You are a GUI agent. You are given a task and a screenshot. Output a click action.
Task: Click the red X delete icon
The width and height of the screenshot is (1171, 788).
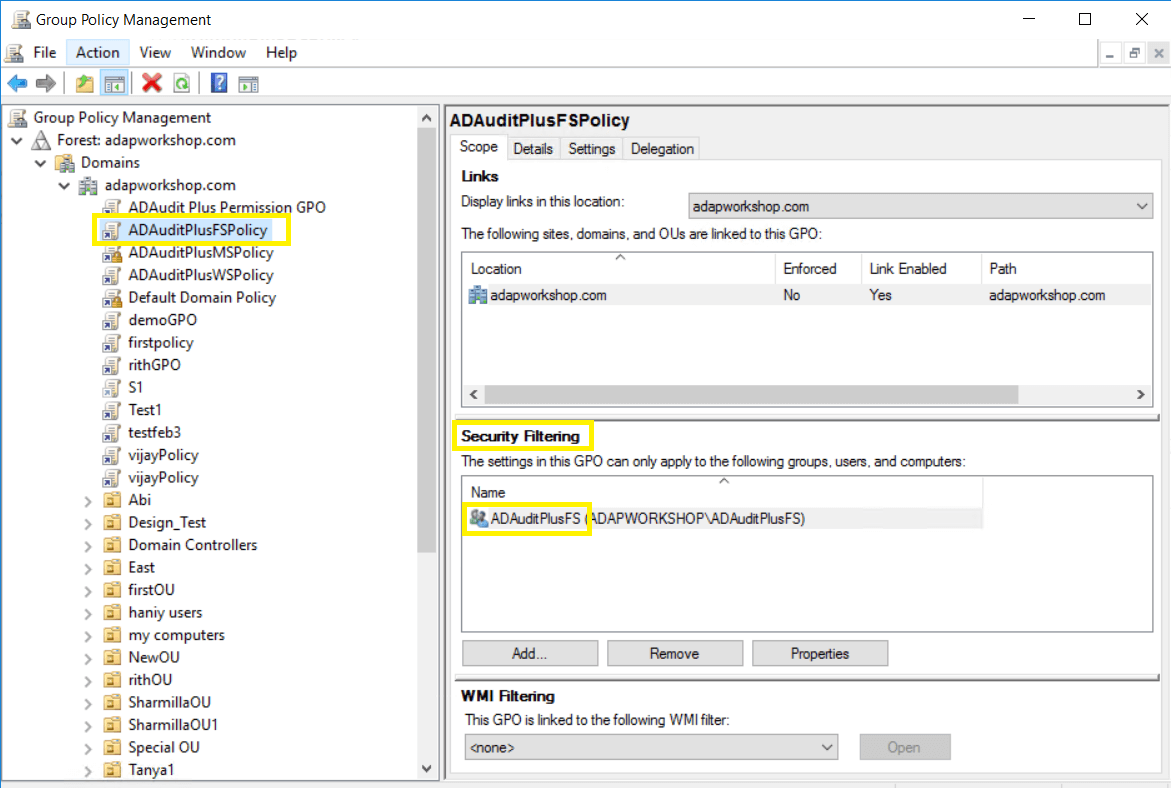point(151,83)
